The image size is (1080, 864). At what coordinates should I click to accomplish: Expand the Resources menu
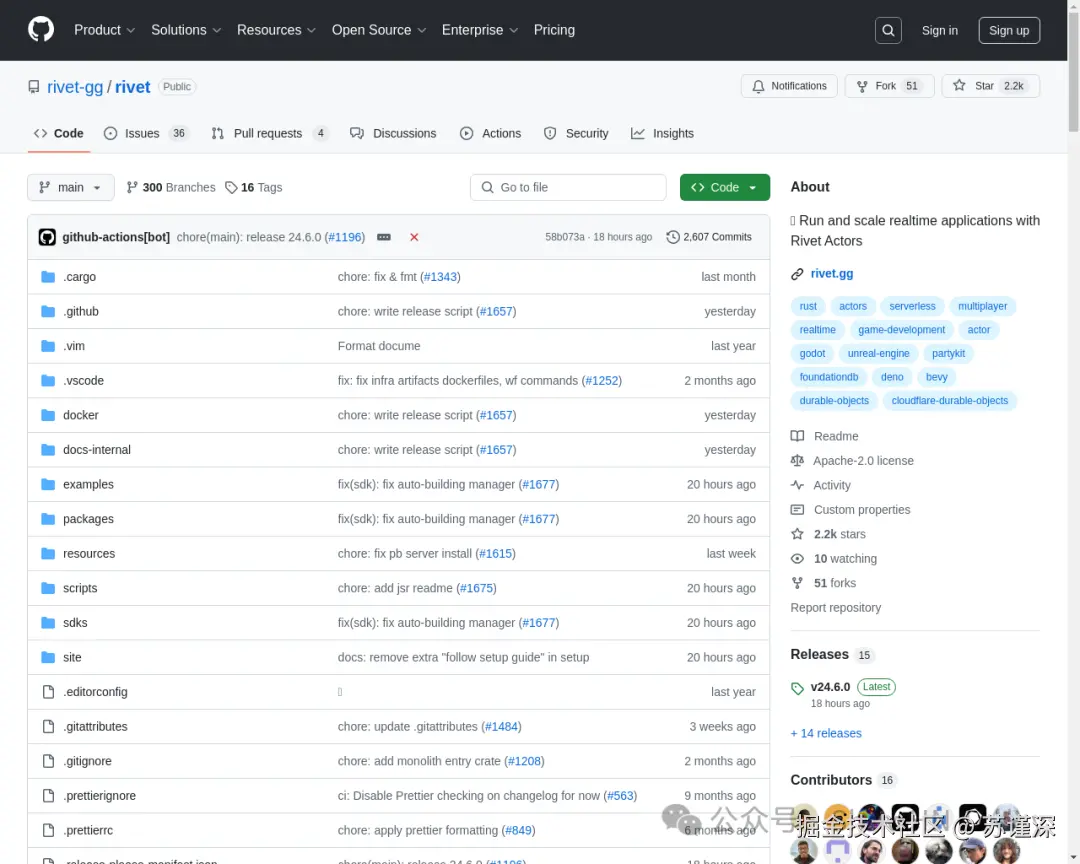[x=276, y=30]
